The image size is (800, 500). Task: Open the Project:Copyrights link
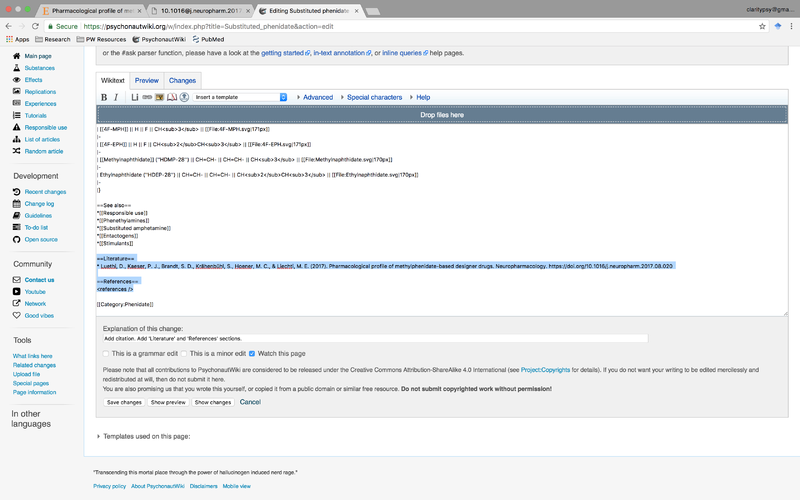pyautogui.click(x=545, y=370)
